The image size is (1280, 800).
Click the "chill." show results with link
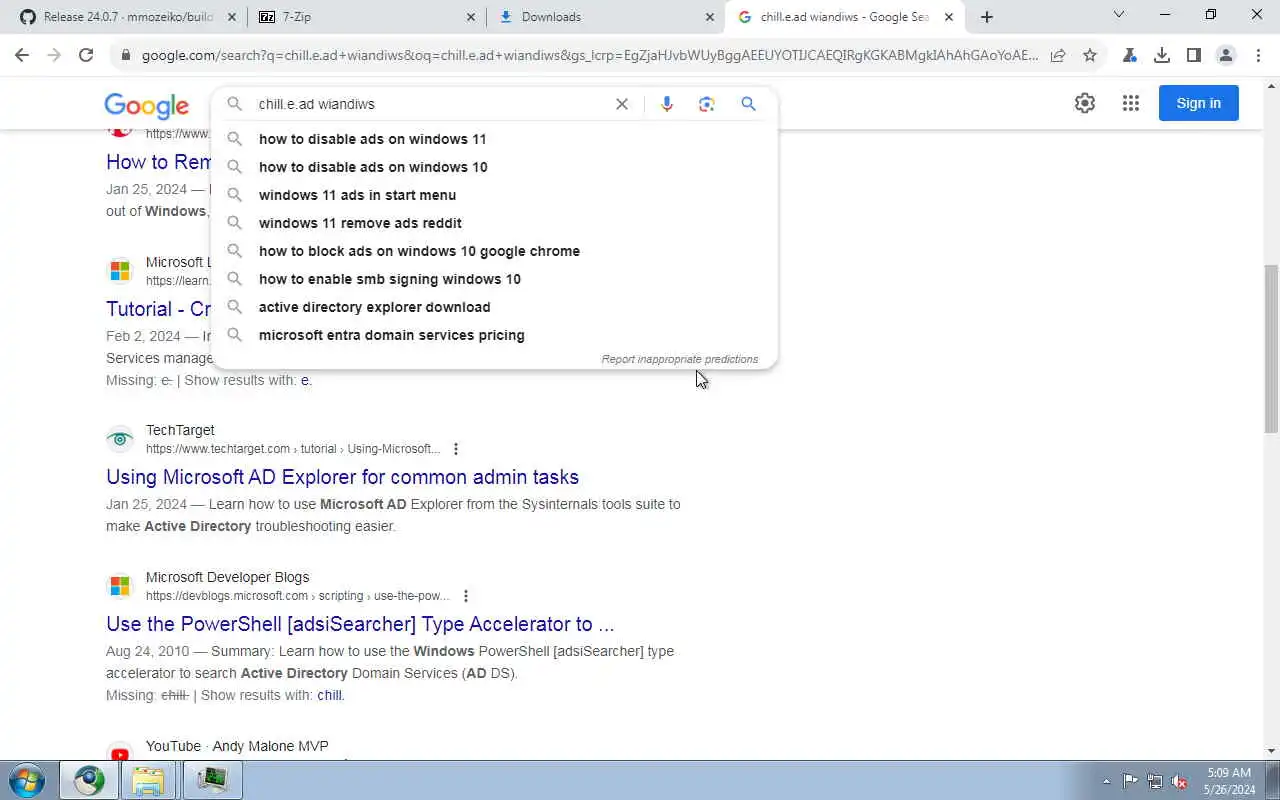pyautogui.click(x=331, y=695)
